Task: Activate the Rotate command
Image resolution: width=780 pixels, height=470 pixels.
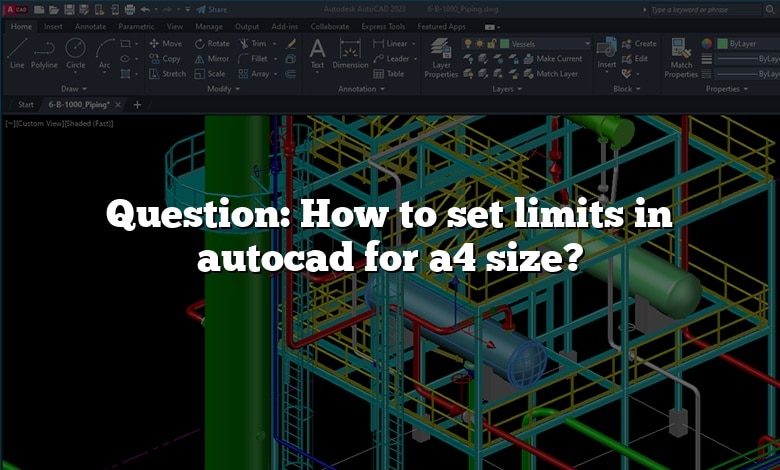Action: [x=212, y=44]
